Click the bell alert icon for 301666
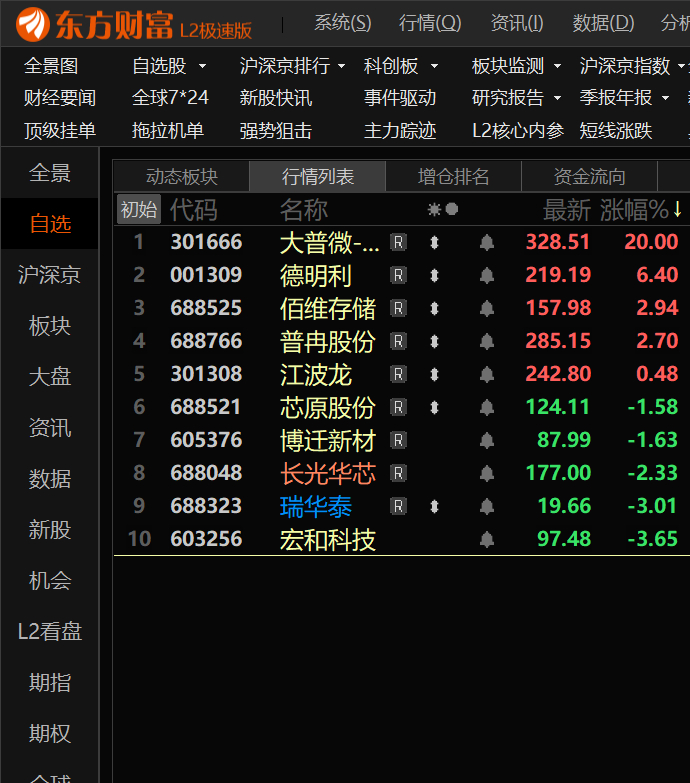 [x=487, y=243]
